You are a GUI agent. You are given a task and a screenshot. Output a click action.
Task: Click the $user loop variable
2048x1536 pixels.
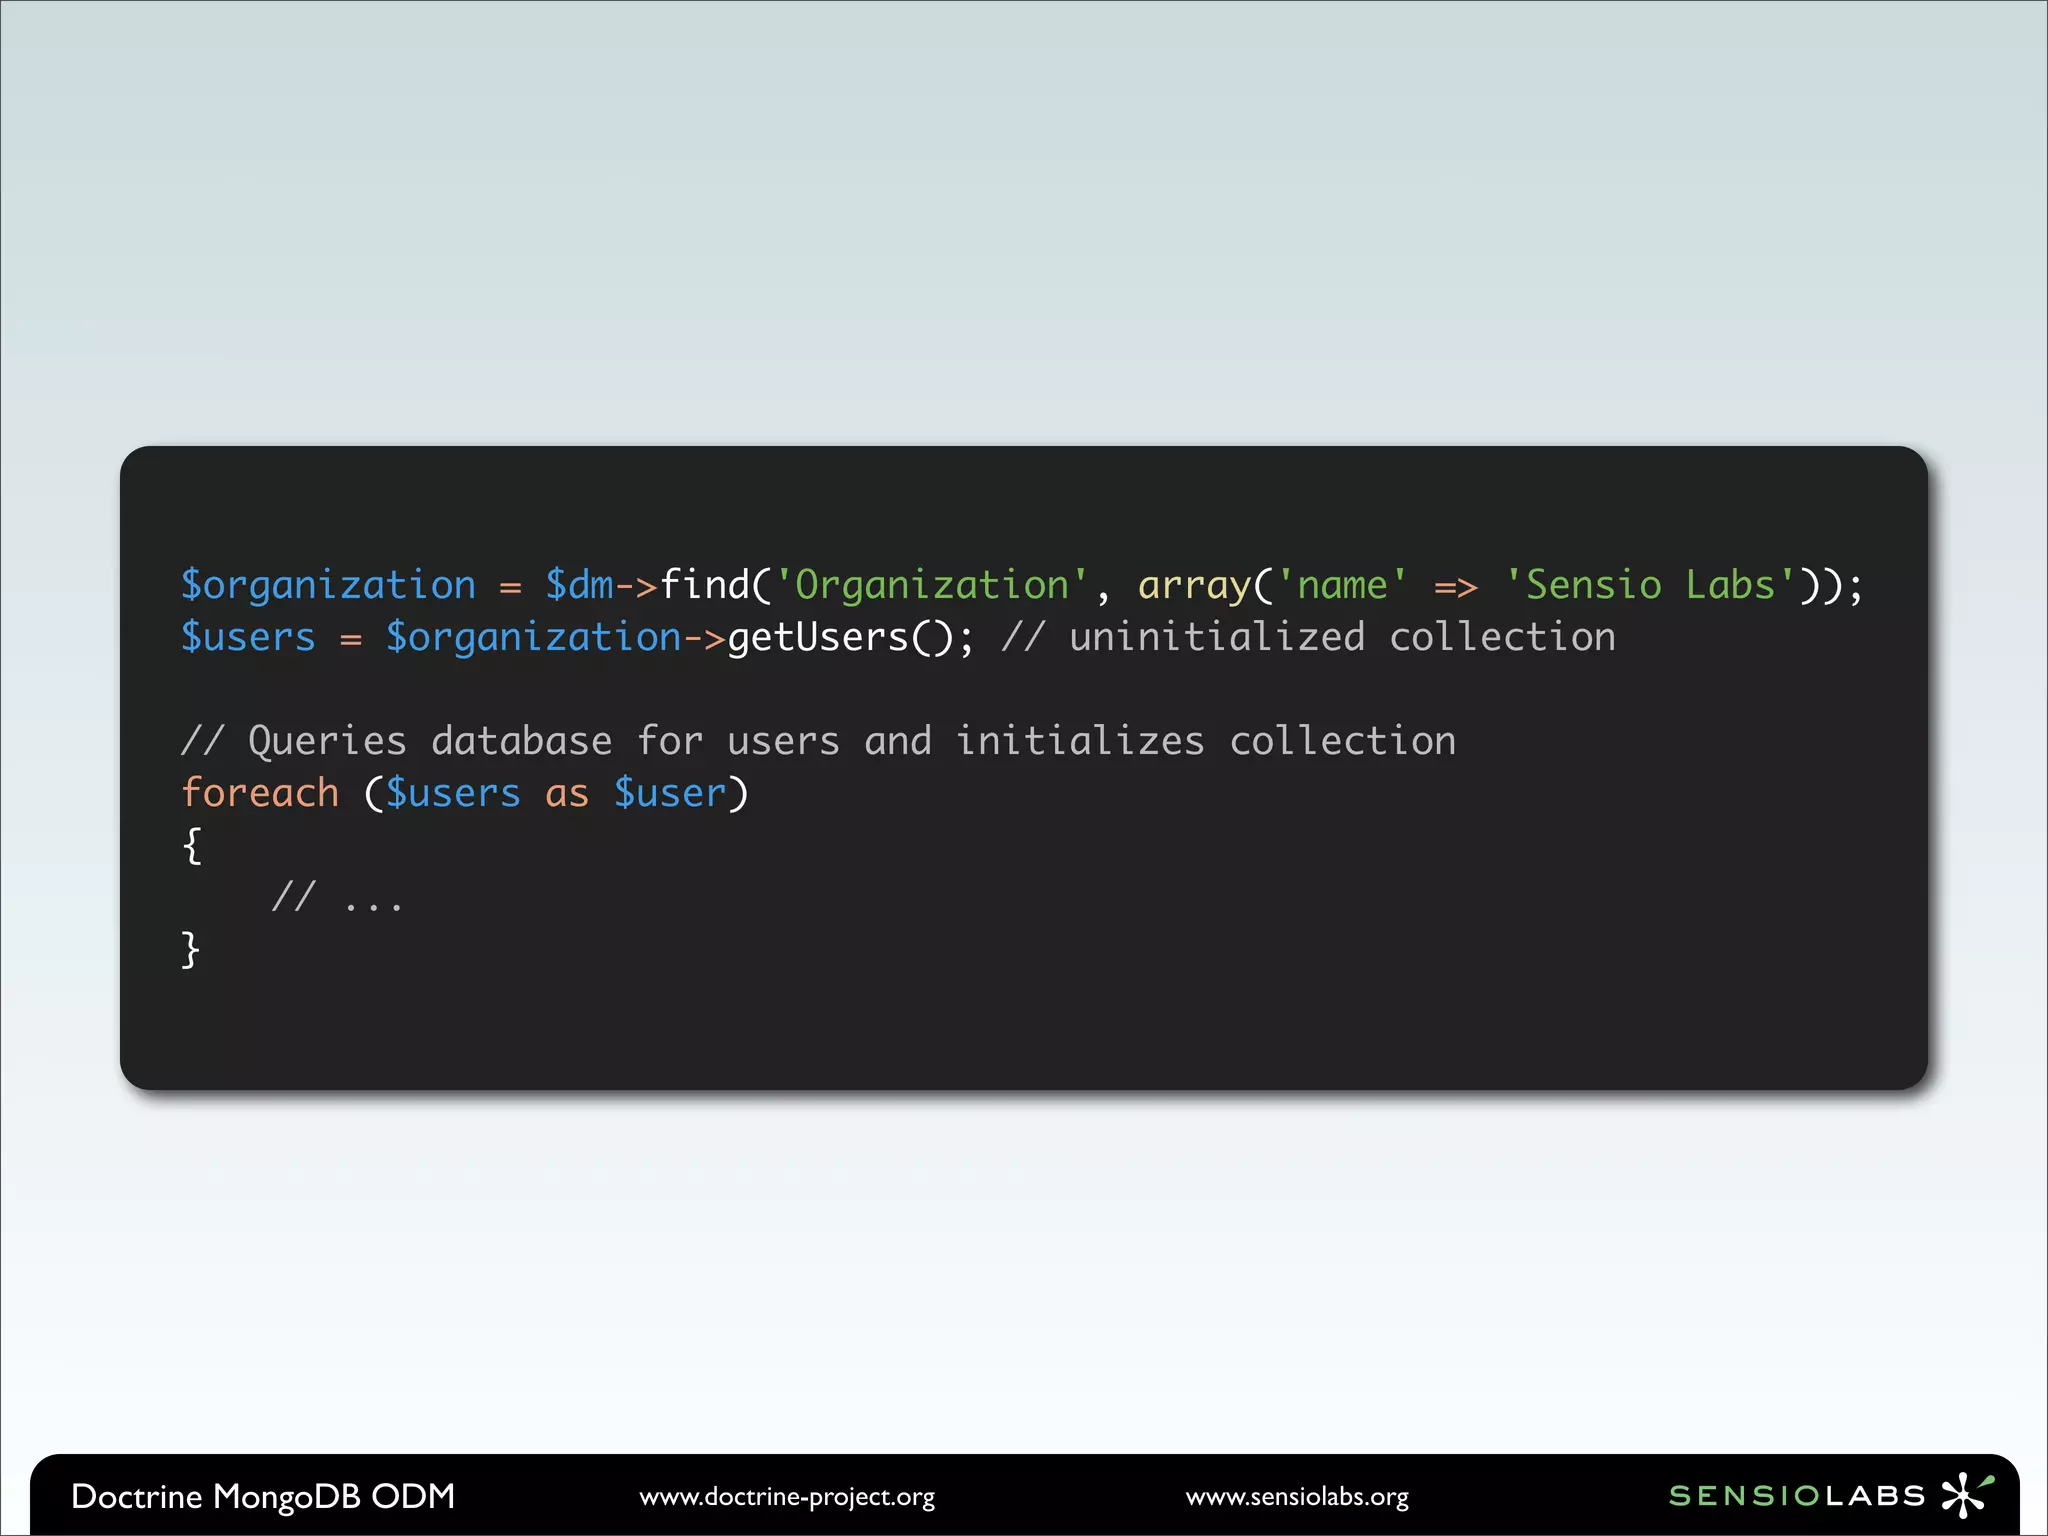point(670,793)
